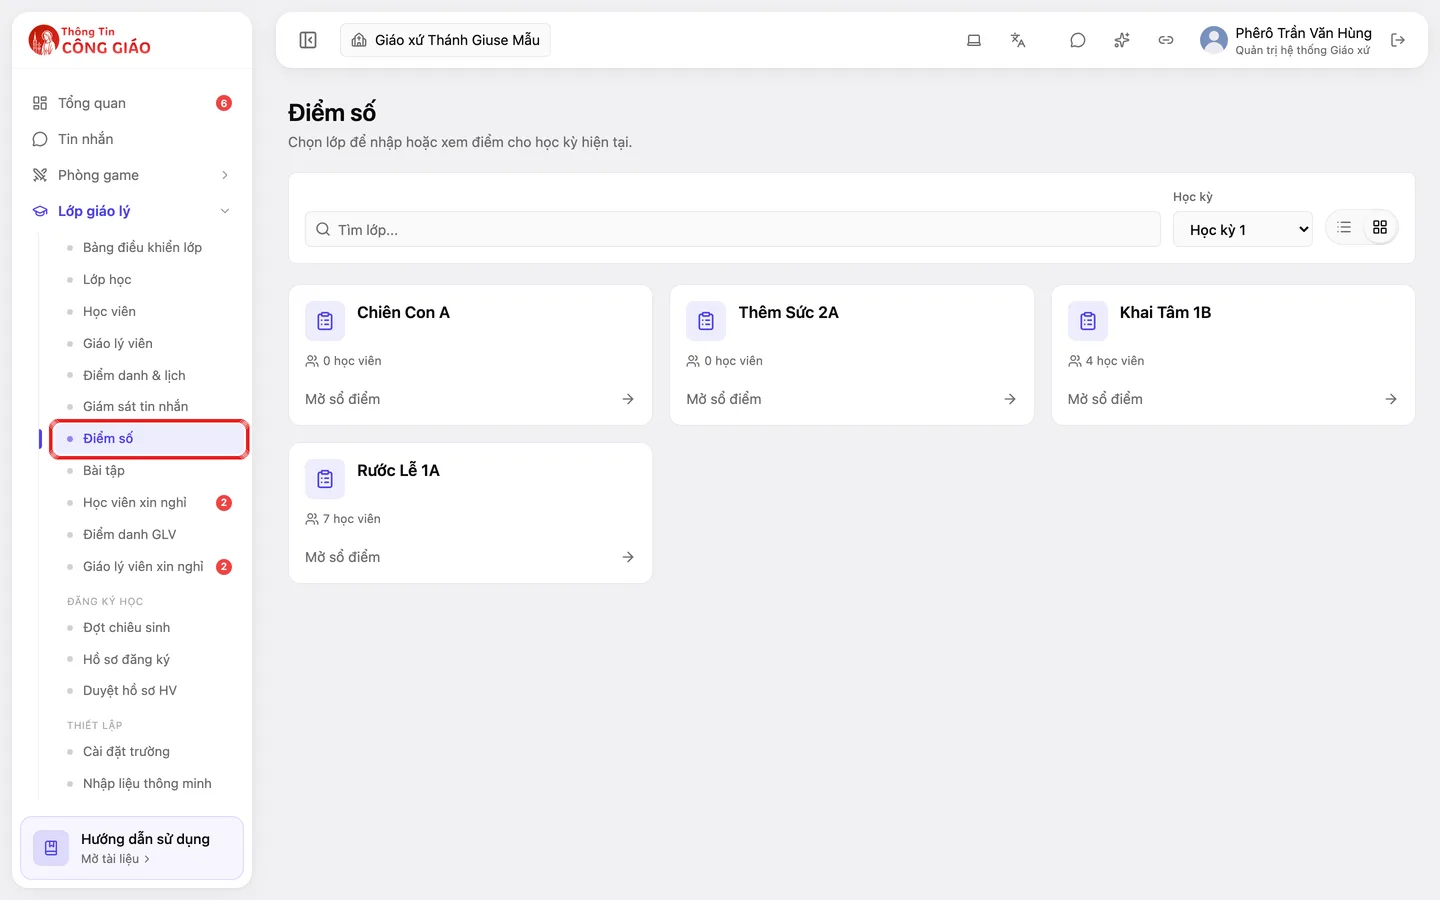Click clipboard icon on Chiên Con A card
The width and height of the screenshot is (1440, 900).
point(325,321)
